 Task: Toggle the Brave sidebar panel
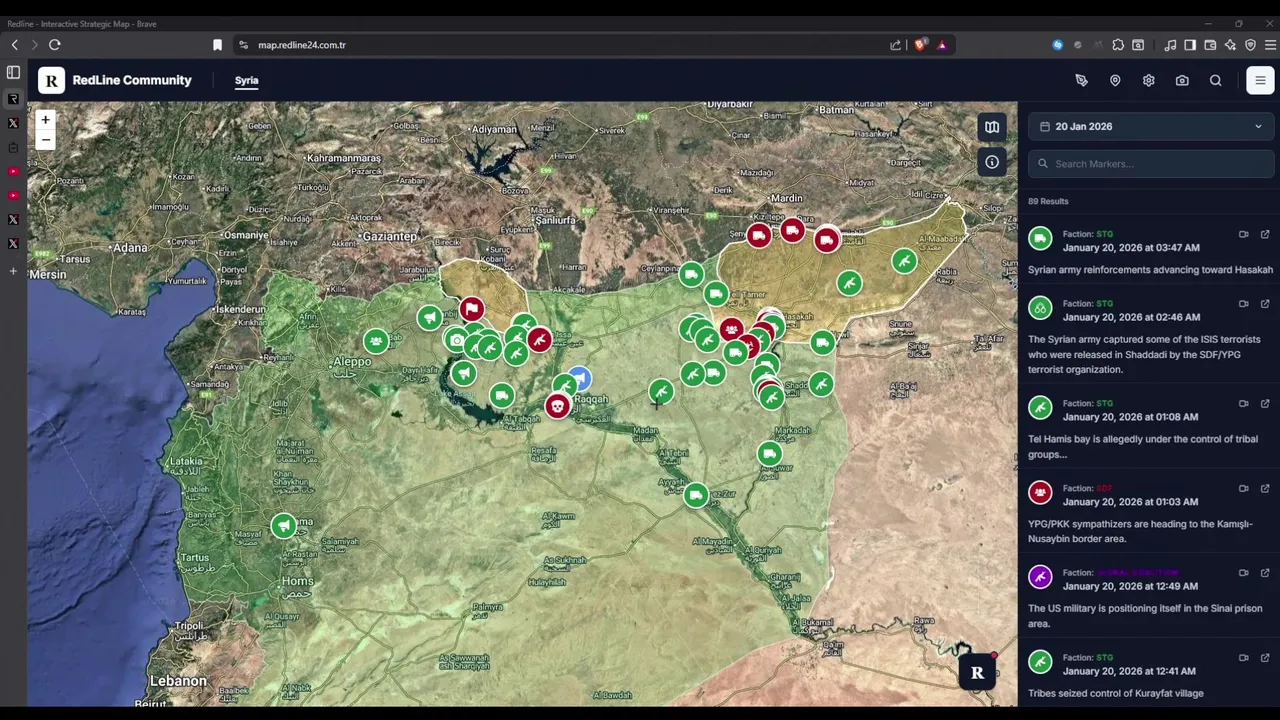pyautogui.click(x=1190, y=45)
